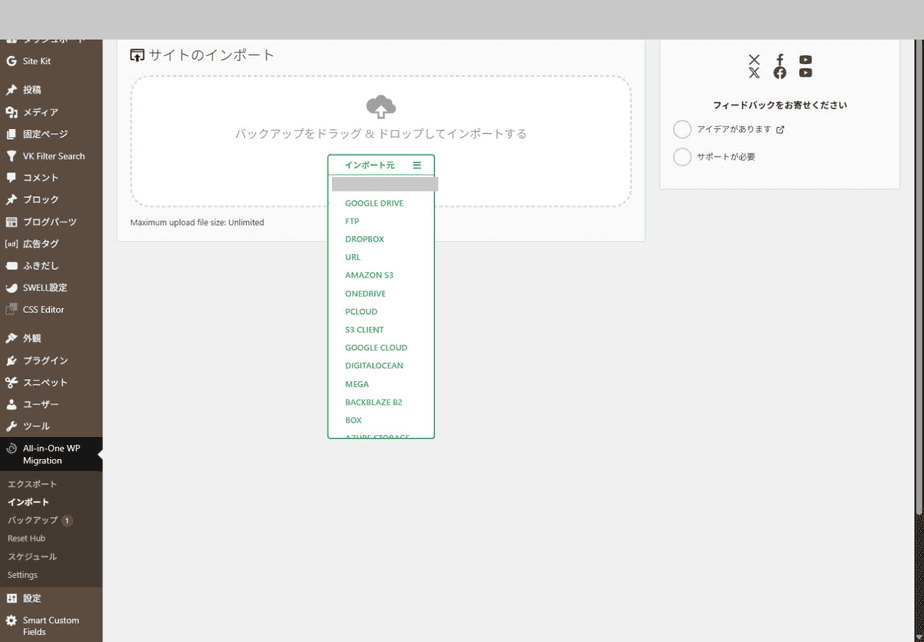This screenshot has width=924, height=642.
Task: Click the Smart Custom Fields gear icon
Action: click(x=11, y=620)
